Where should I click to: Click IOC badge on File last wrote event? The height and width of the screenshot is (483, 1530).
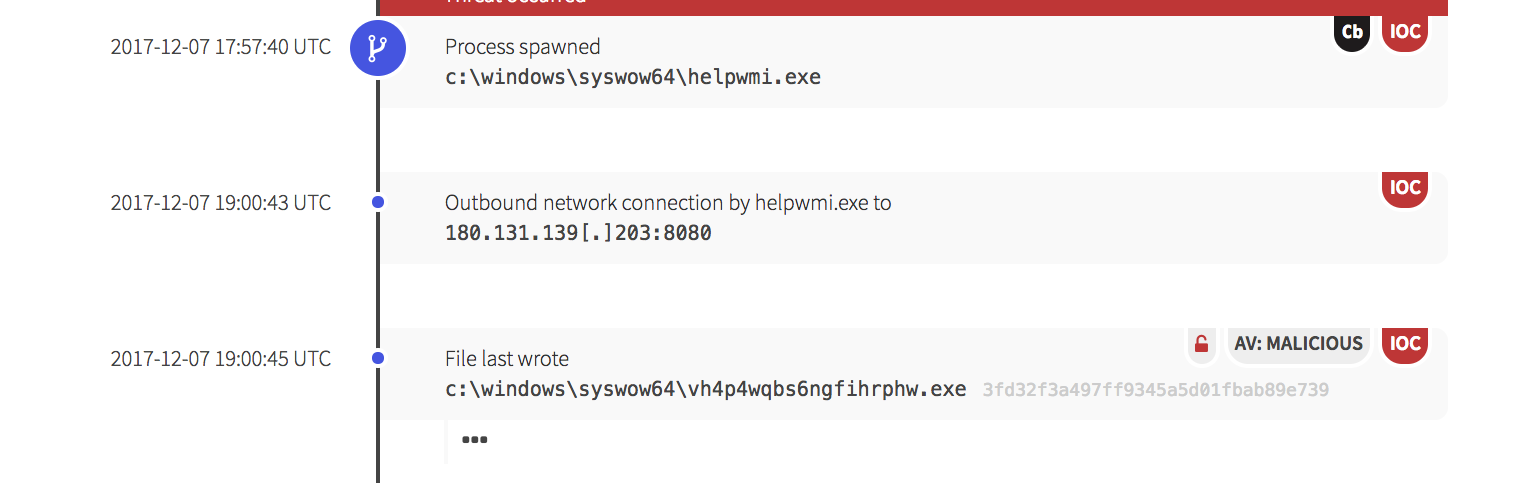1405,344
